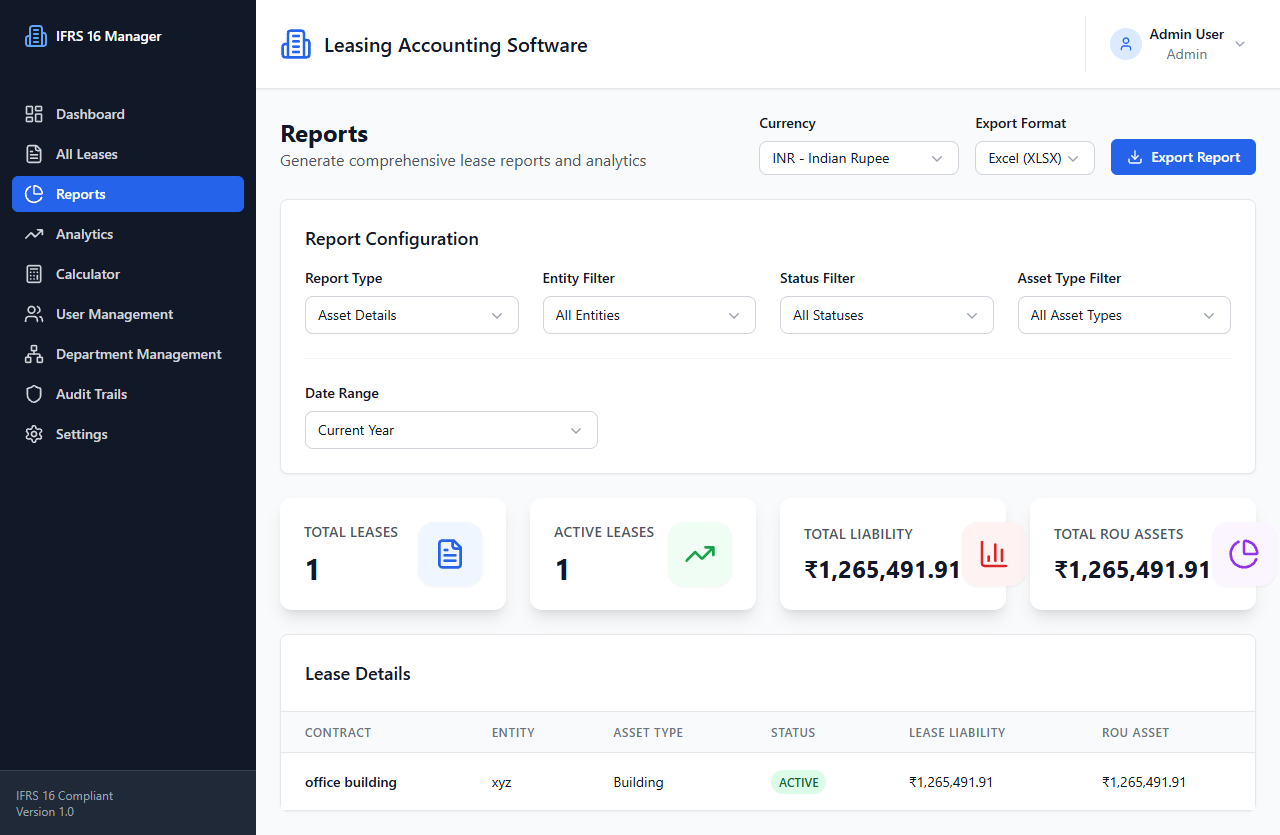Image resolution: width=1280 pixels, height=835 pixels.
Task: Expand the Report Type dropdown Asset Details
Action: [412, 315]
